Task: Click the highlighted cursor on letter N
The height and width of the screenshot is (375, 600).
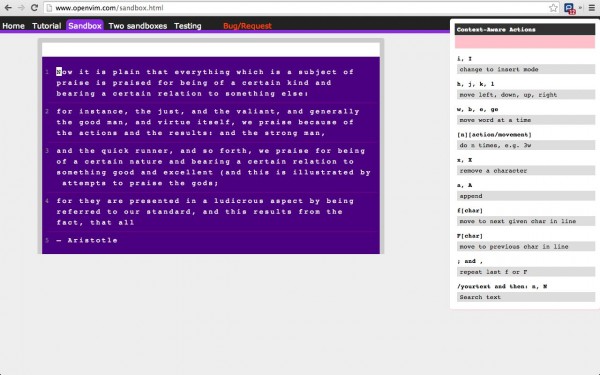Action: click(x=59, y=72)
